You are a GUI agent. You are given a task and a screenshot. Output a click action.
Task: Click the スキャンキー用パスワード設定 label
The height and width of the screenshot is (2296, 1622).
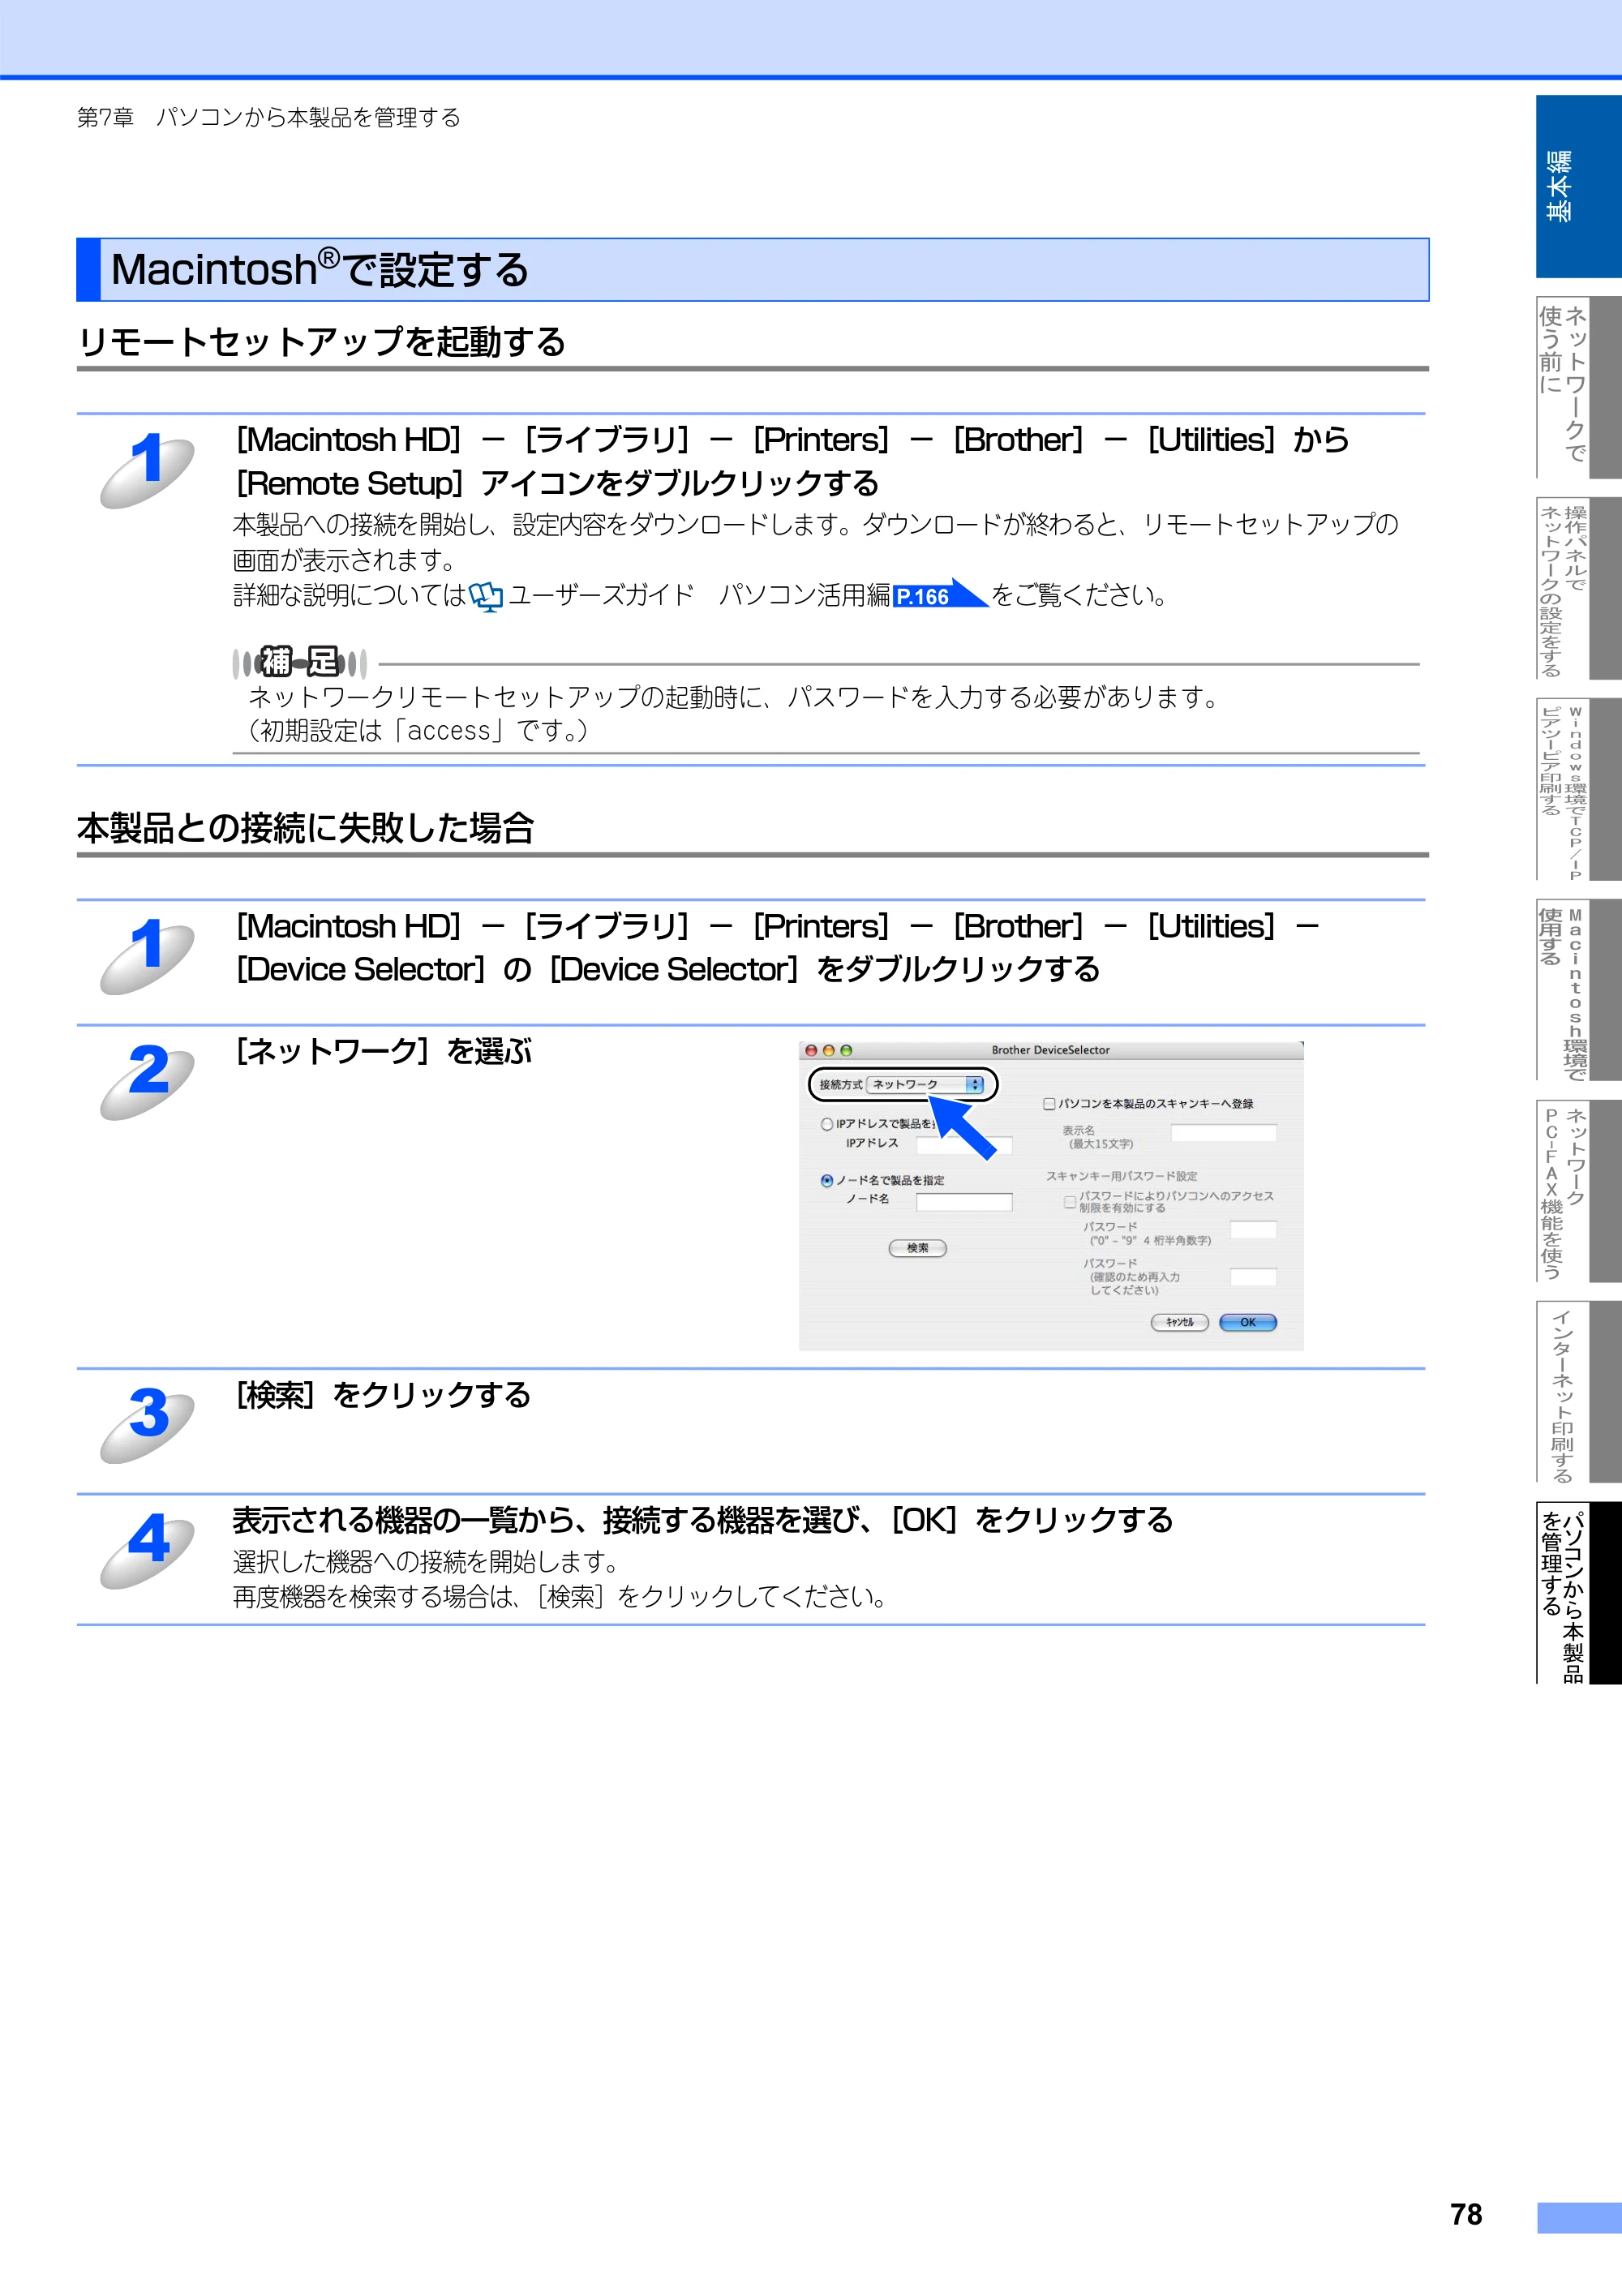click(1121, 1176)
